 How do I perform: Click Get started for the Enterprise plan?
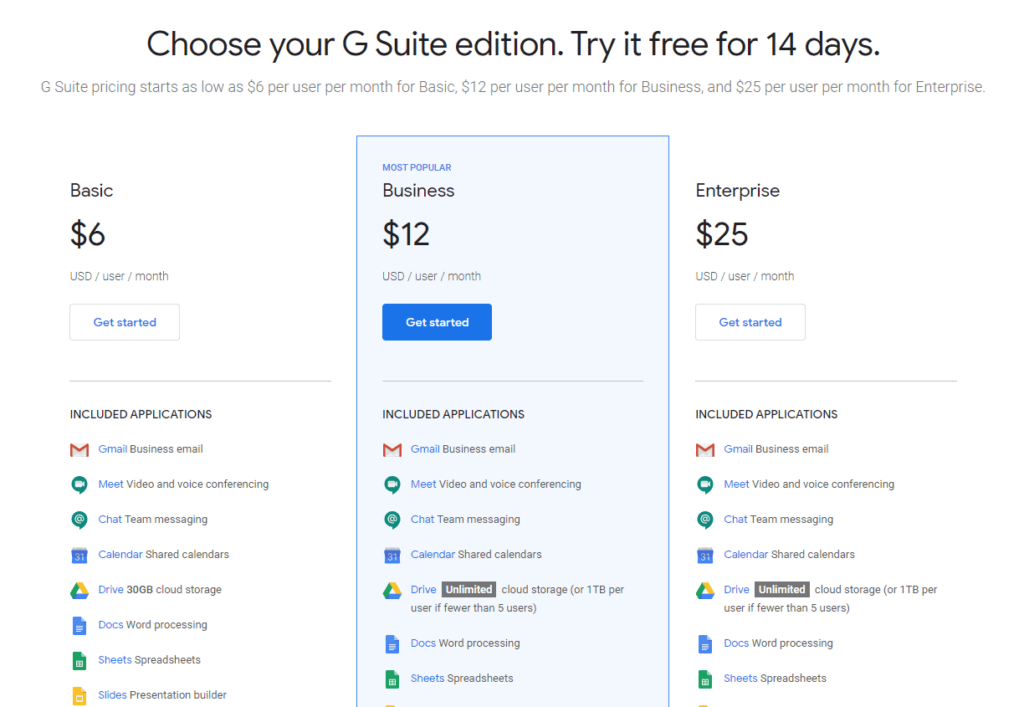(x=750, y=322)
